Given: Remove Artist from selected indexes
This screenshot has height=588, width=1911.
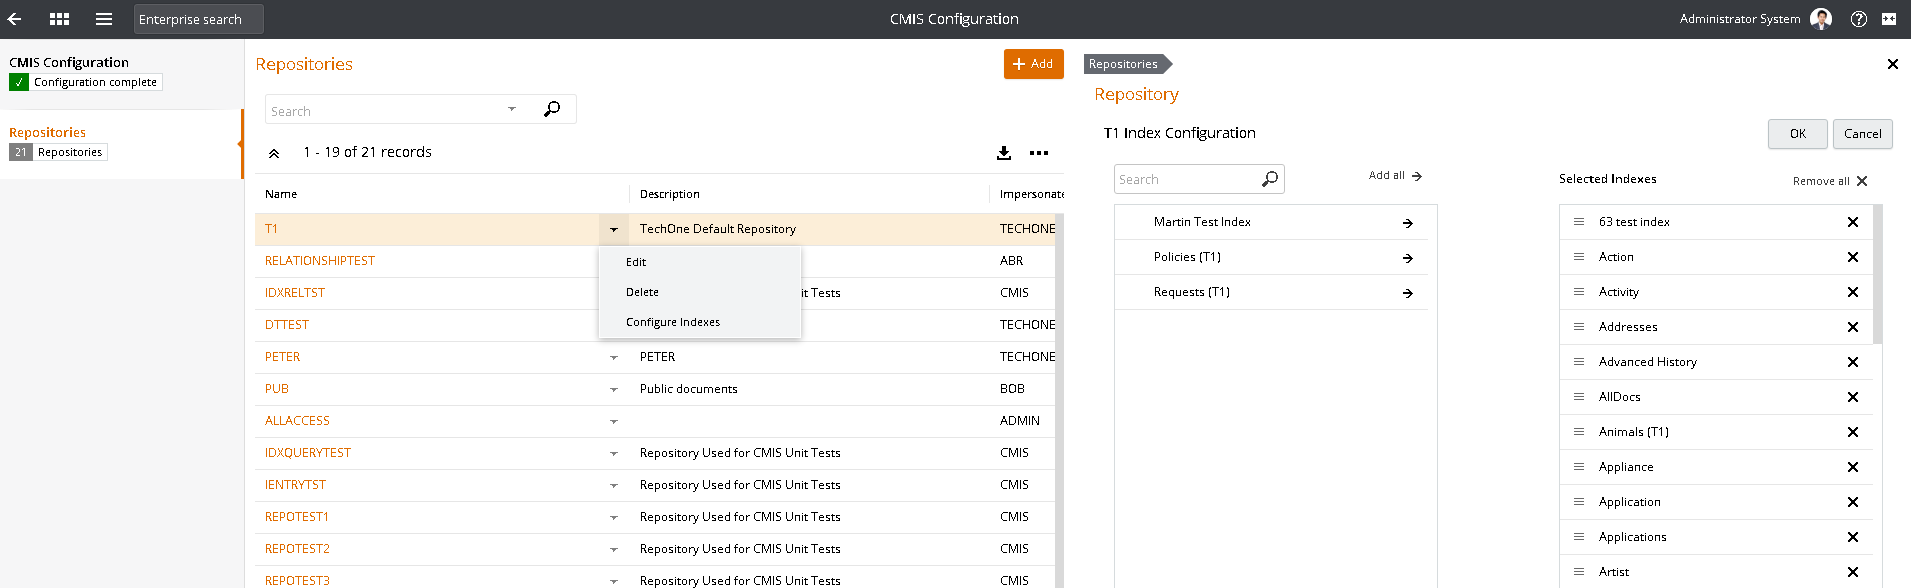Looking at the screenshot, I should coord(1853,572).
